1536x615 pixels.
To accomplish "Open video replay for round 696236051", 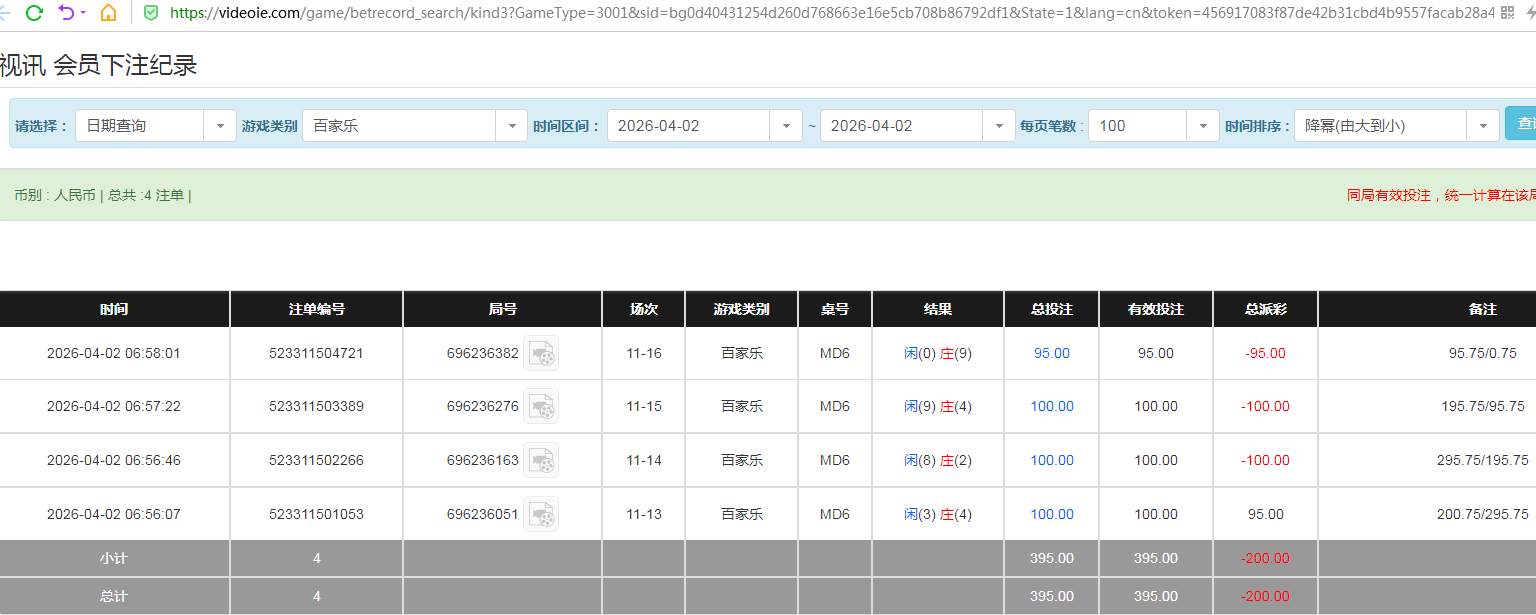I will tap(540, 513).
